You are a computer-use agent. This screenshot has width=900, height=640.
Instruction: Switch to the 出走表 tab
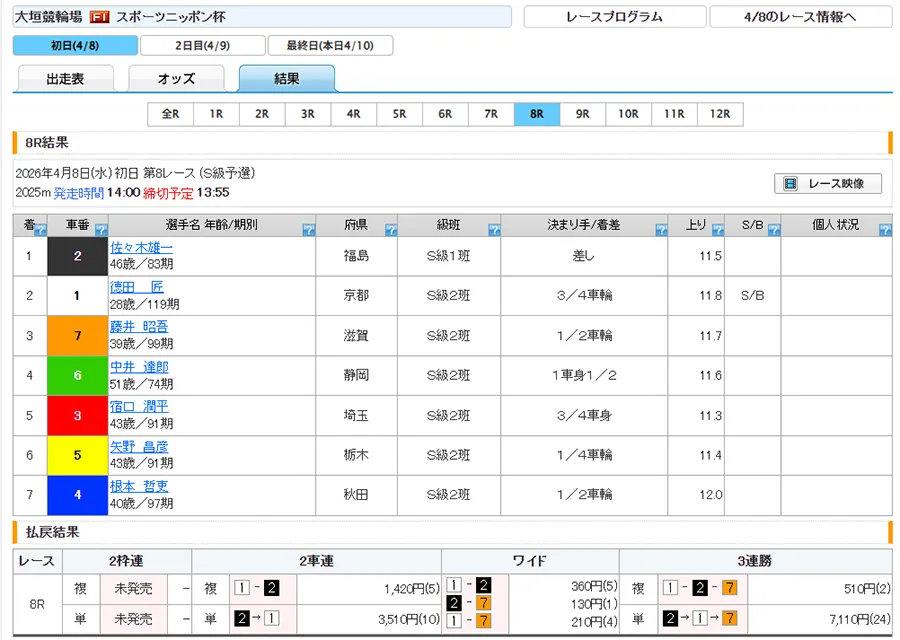pos(66,79)
